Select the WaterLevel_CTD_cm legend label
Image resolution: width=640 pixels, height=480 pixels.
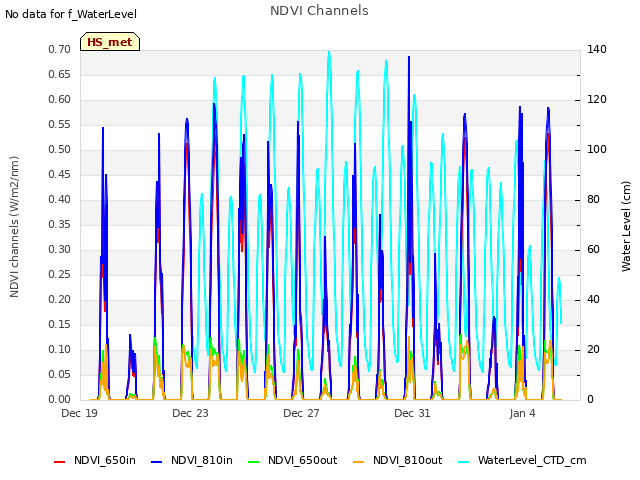[532, 460]
